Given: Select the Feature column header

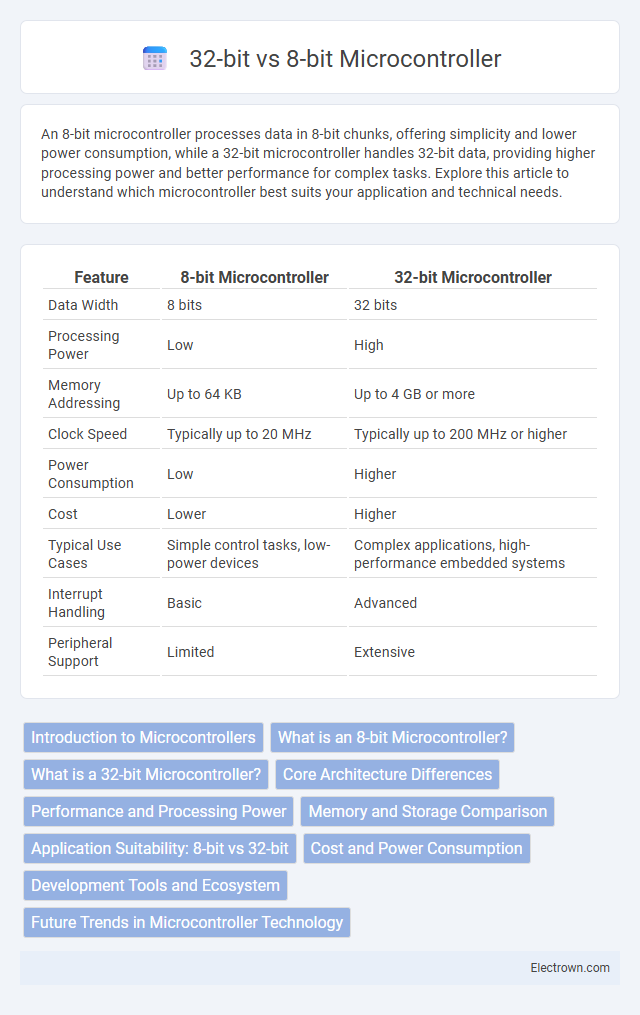Looking at the screenshot, I should pos(101,277).
